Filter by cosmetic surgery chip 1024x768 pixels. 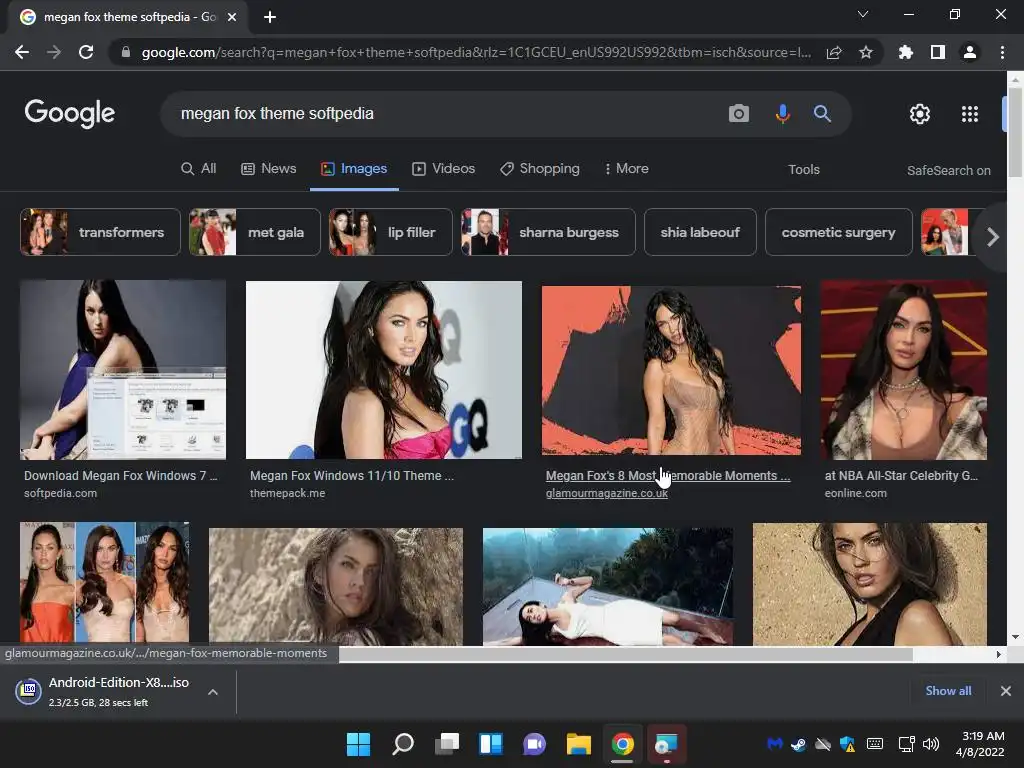point(839,232)
